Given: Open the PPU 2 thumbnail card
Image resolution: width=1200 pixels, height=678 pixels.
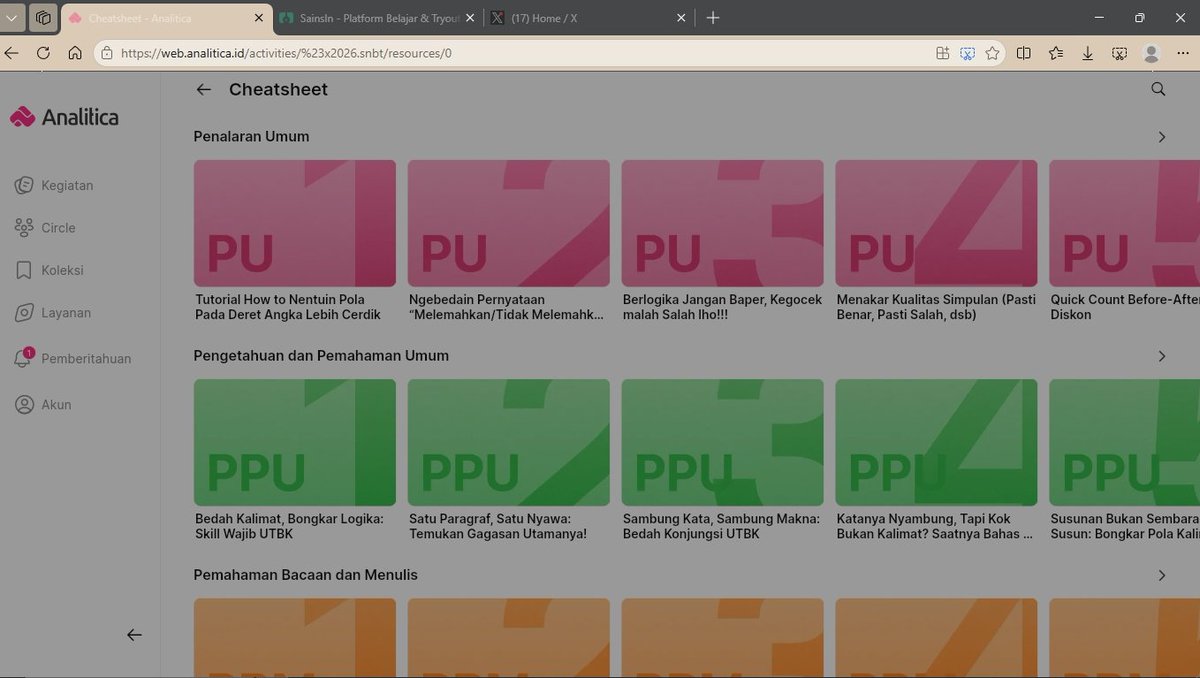Looking at the screenshot, I should point(509,442).
